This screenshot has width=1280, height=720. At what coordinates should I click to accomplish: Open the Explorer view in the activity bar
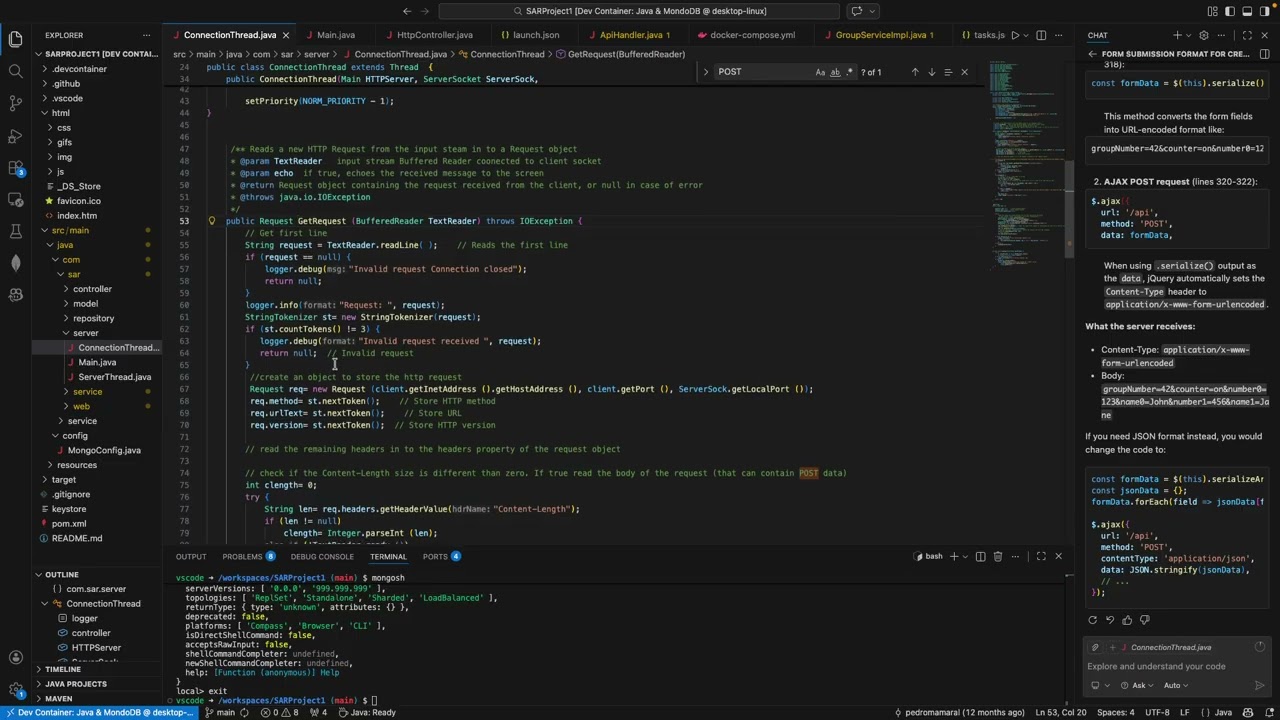(15, 40)
